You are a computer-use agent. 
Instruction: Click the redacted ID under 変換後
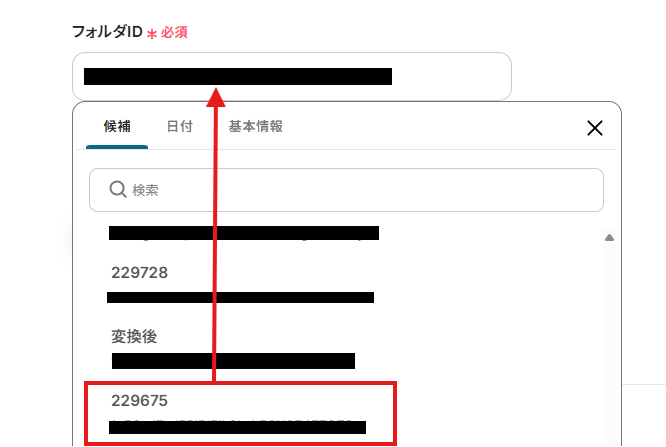click(x=233, y=361)
